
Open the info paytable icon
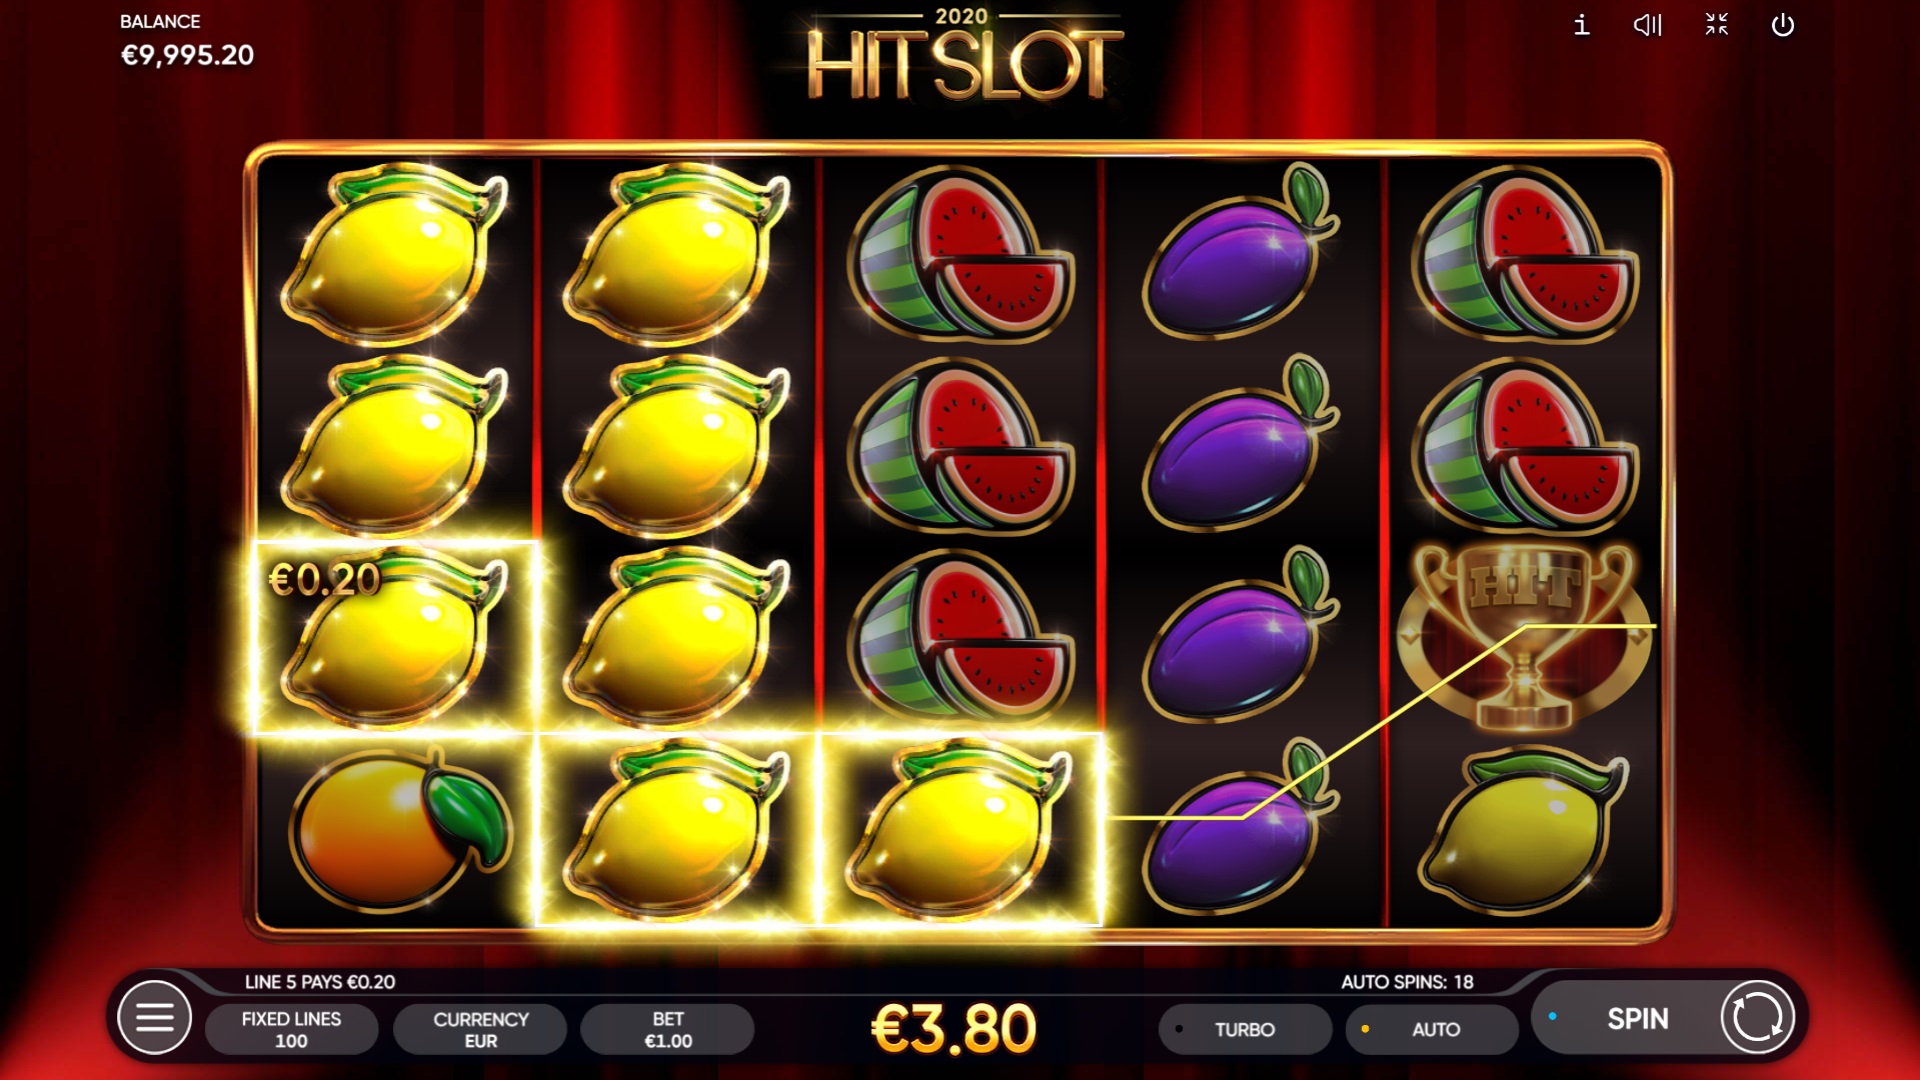coord(1581,25)
